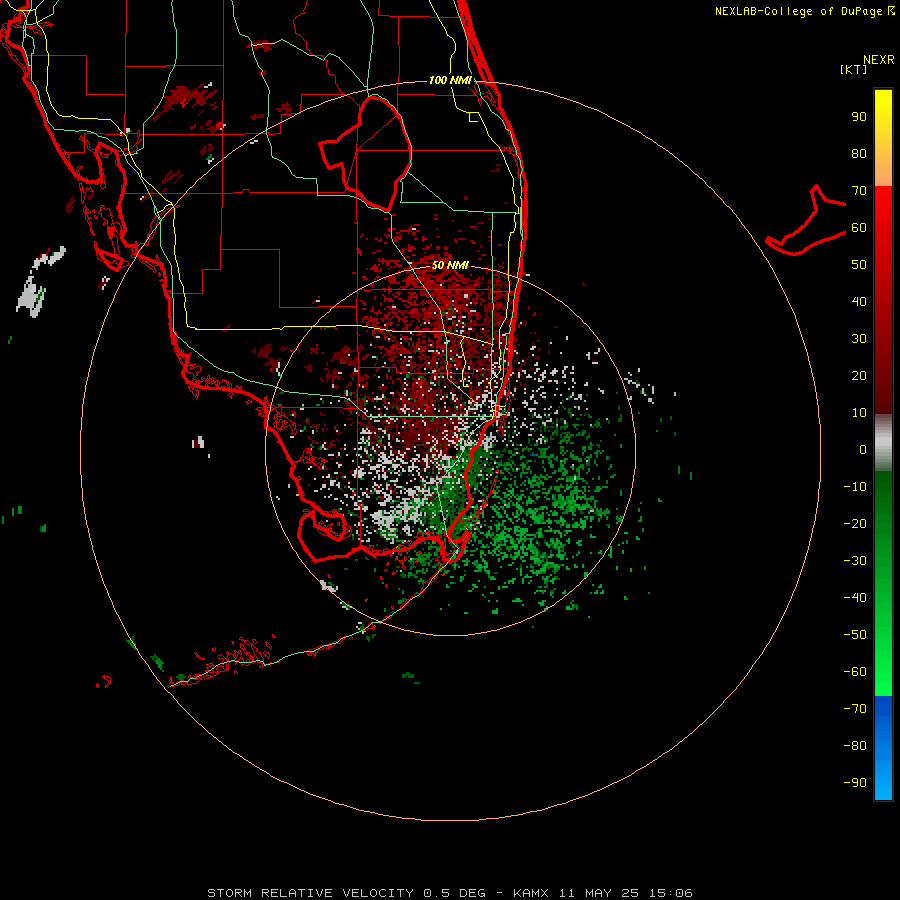Image resolution: width=900 pixels, height=900 pixels.
Task: Click the -50 value on velocity scale
Action: 855,635
